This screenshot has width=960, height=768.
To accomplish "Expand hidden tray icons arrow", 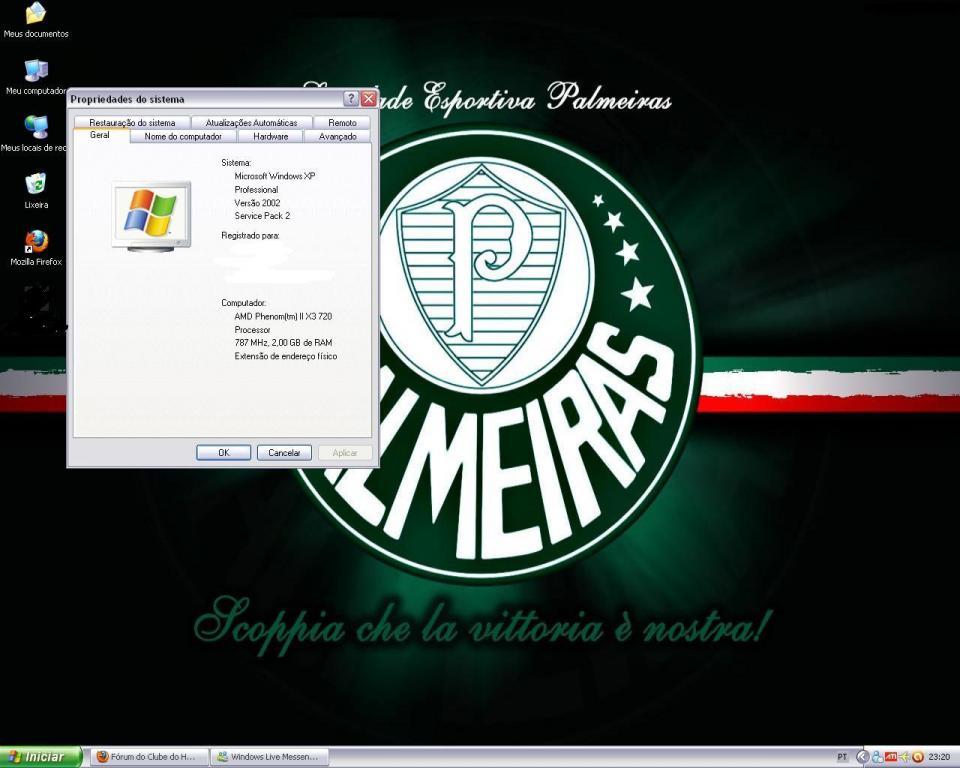I will [x=862, y=758].
